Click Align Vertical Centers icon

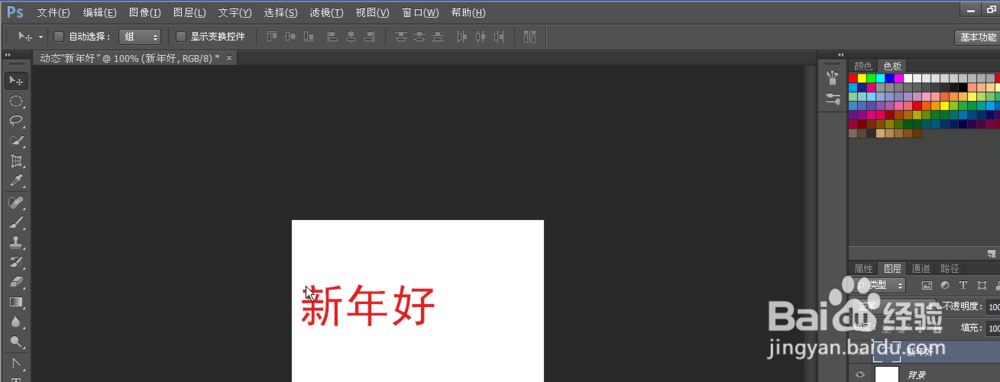tap(290, 37)
